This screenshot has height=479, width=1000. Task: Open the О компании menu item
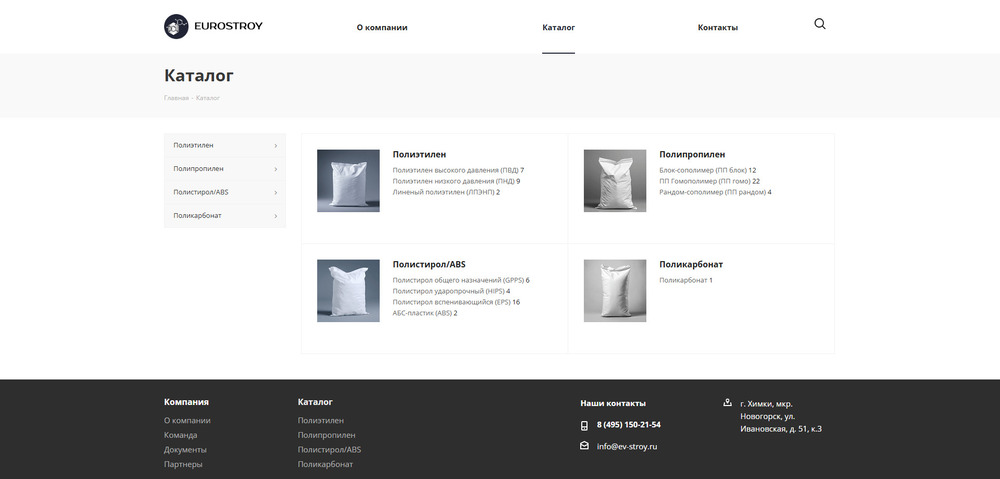382,28
